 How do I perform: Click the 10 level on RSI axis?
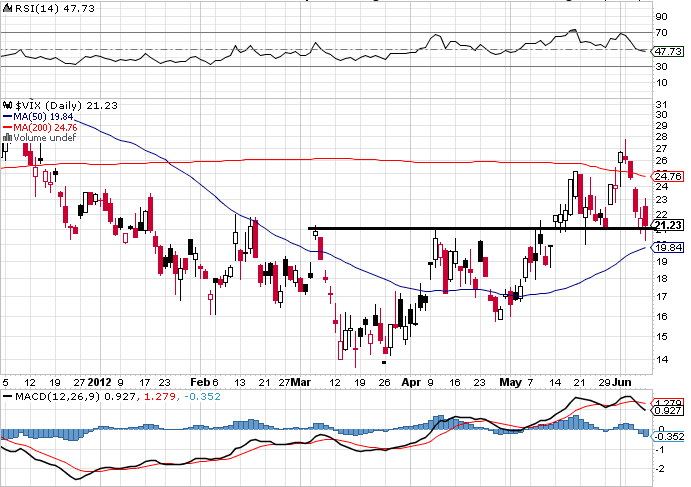click(x=661, y=83)
